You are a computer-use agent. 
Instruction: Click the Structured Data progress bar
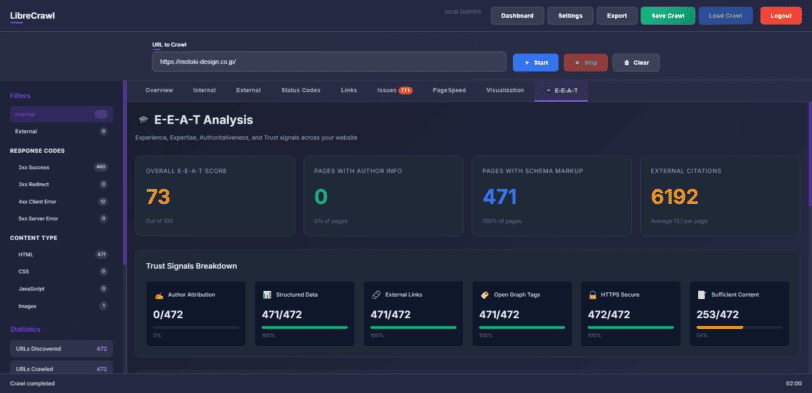(x=304, y=327)
